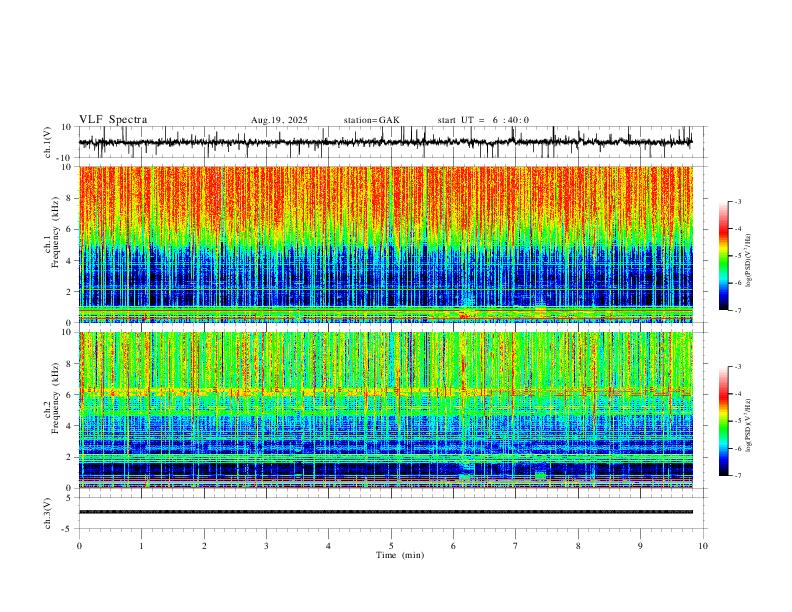Click the ch.1 spectrogram color scale bar
This screenshot has width=792, height=612.
click(x=724, y=256)
